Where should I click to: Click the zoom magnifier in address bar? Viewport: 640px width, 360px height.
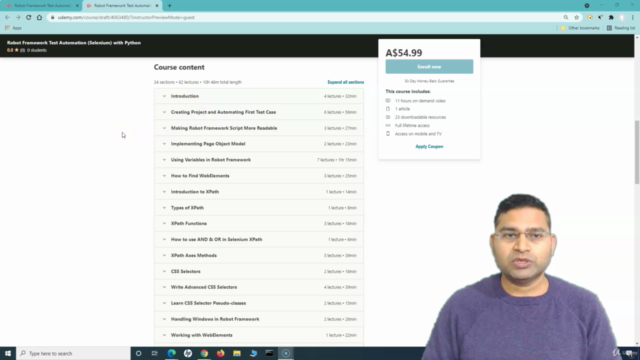tap(566, 18)
